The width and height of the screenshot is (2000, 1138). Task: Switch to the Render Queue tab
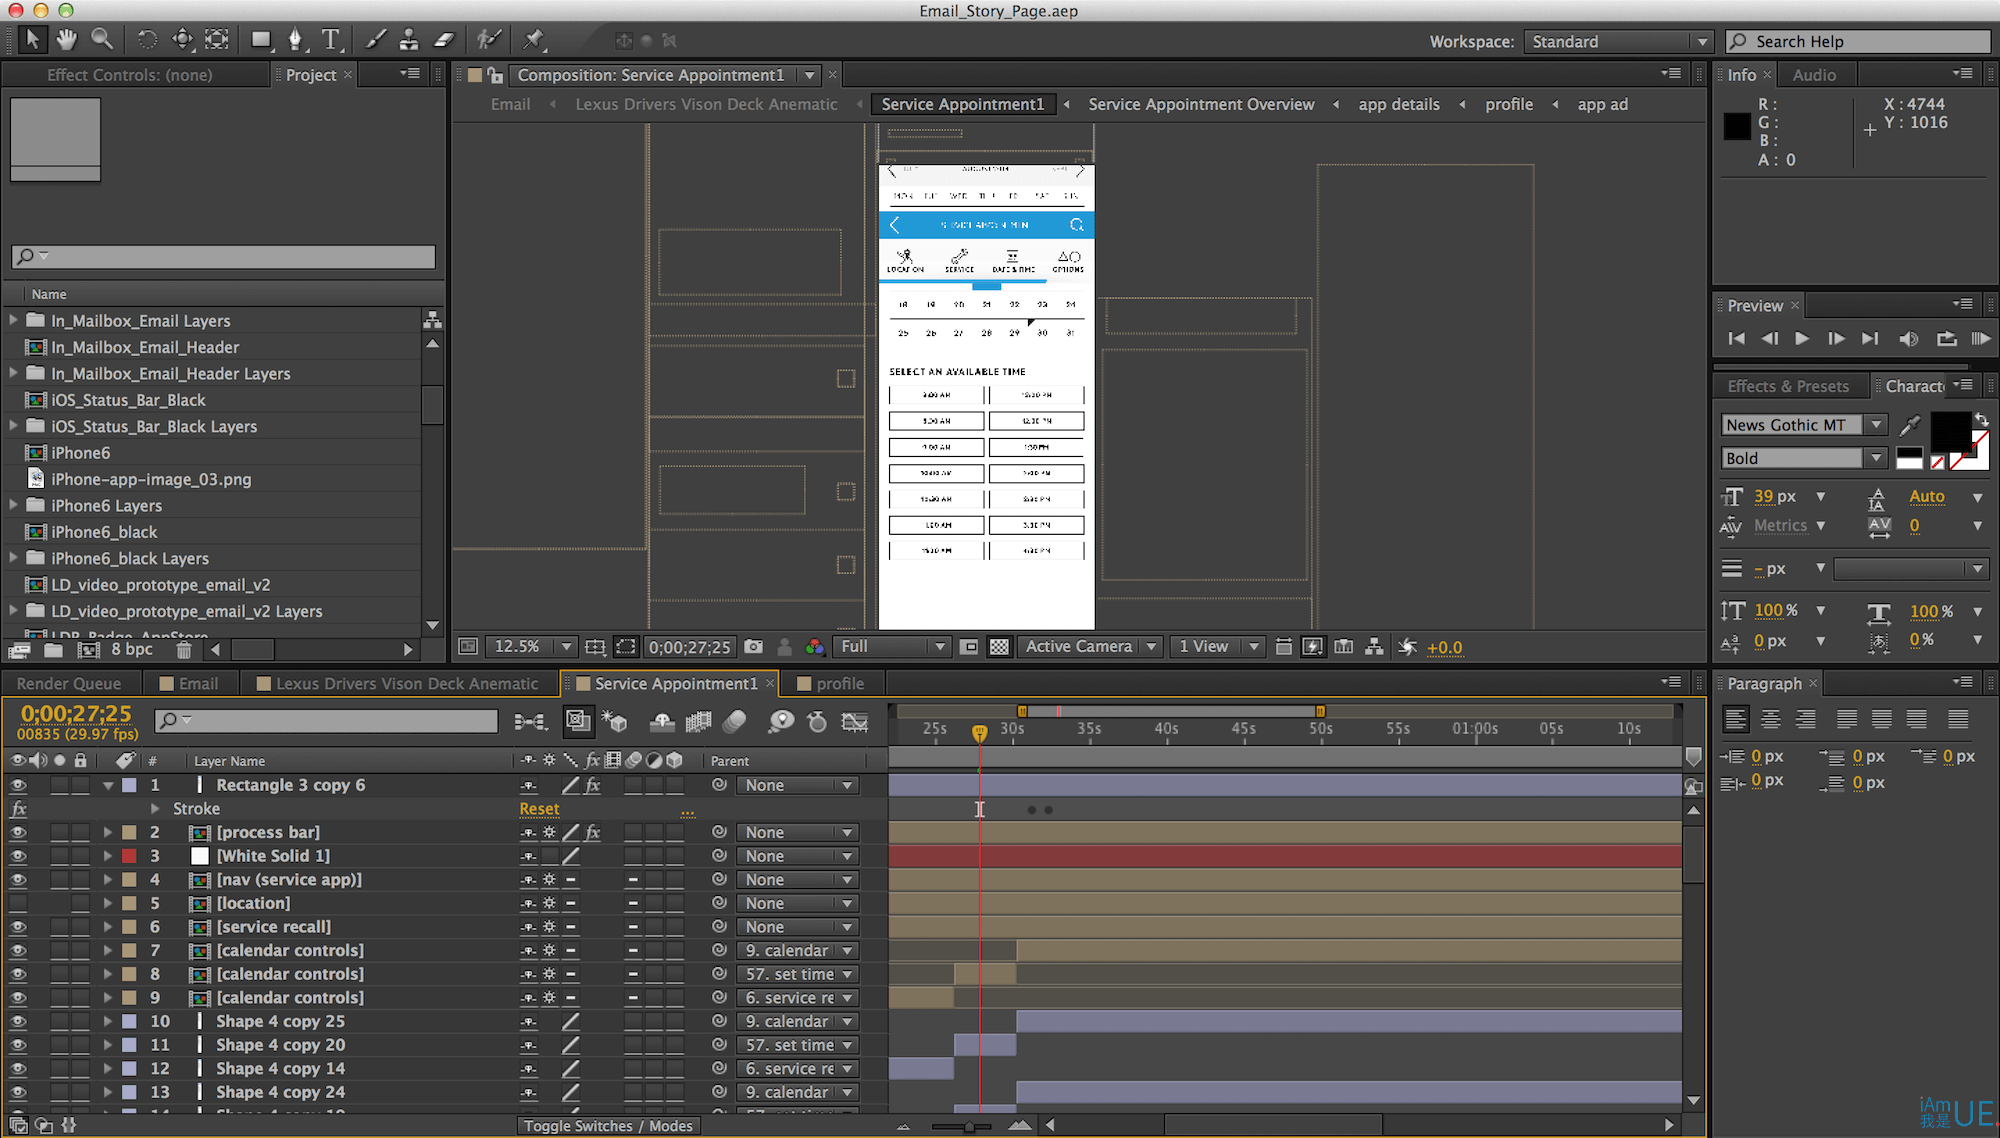[69, 684]
